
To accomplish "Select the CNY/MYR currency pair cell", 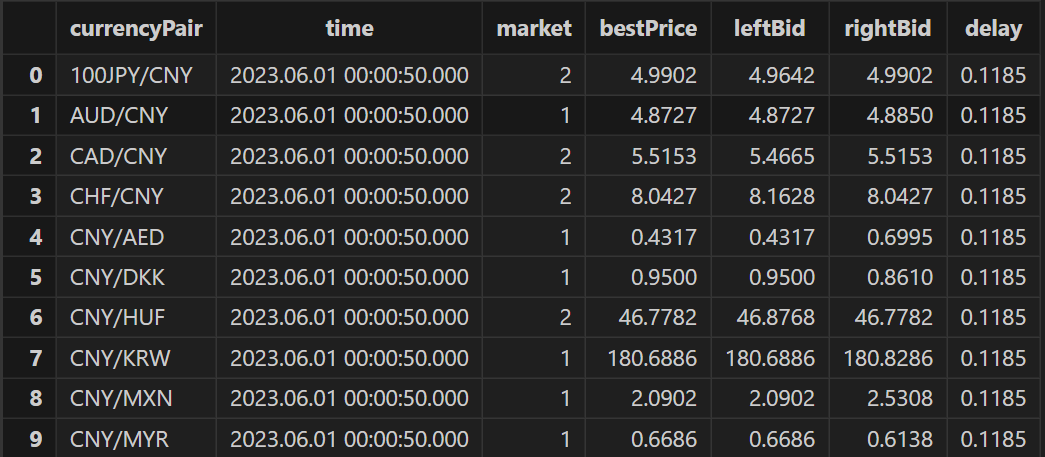I will 119,439.
